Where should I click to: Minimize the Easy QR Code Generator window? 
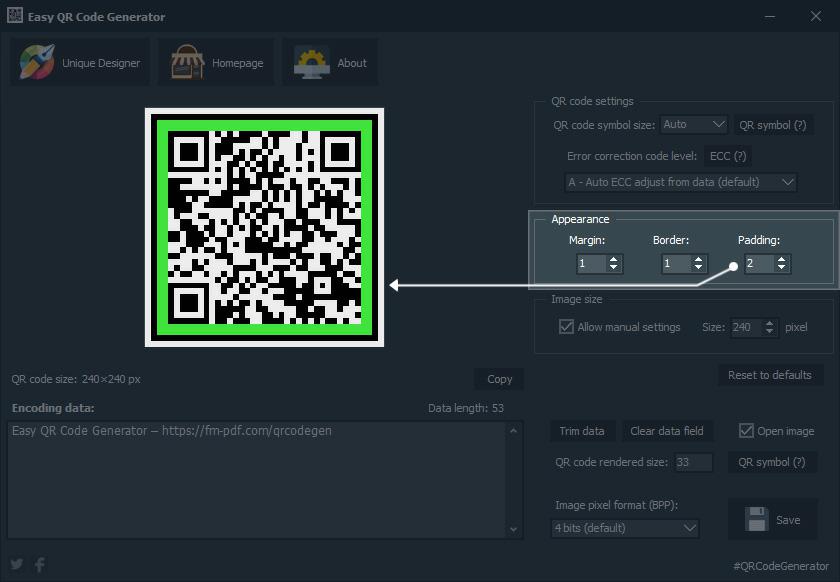(770, 16)
